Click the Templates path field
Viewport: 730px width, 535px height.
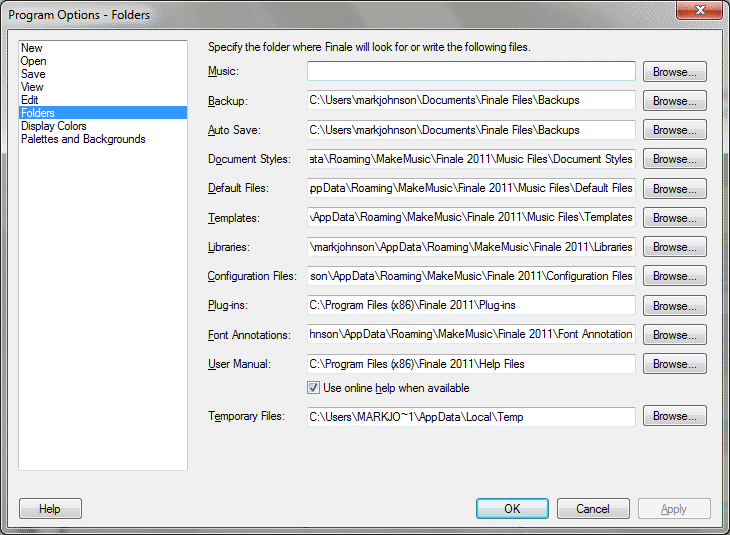[x=471, y=217]
